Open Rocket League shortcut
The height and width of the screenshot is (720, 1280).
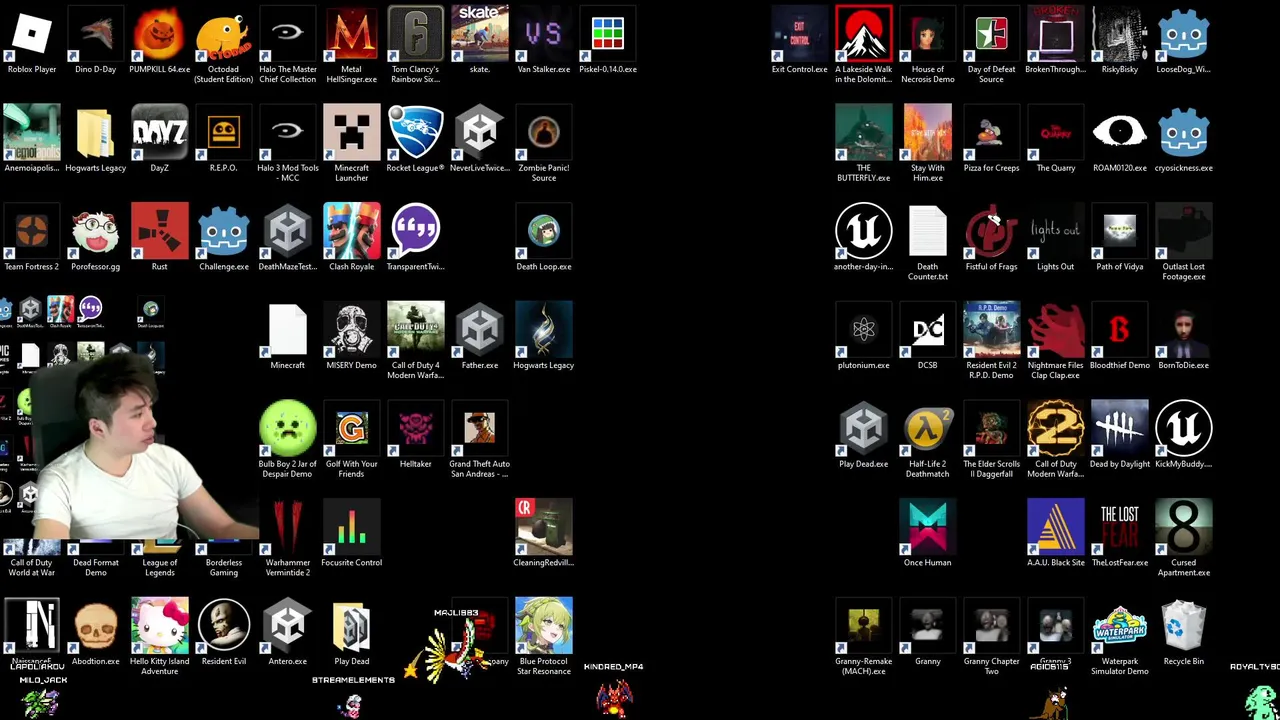(416, 132)
